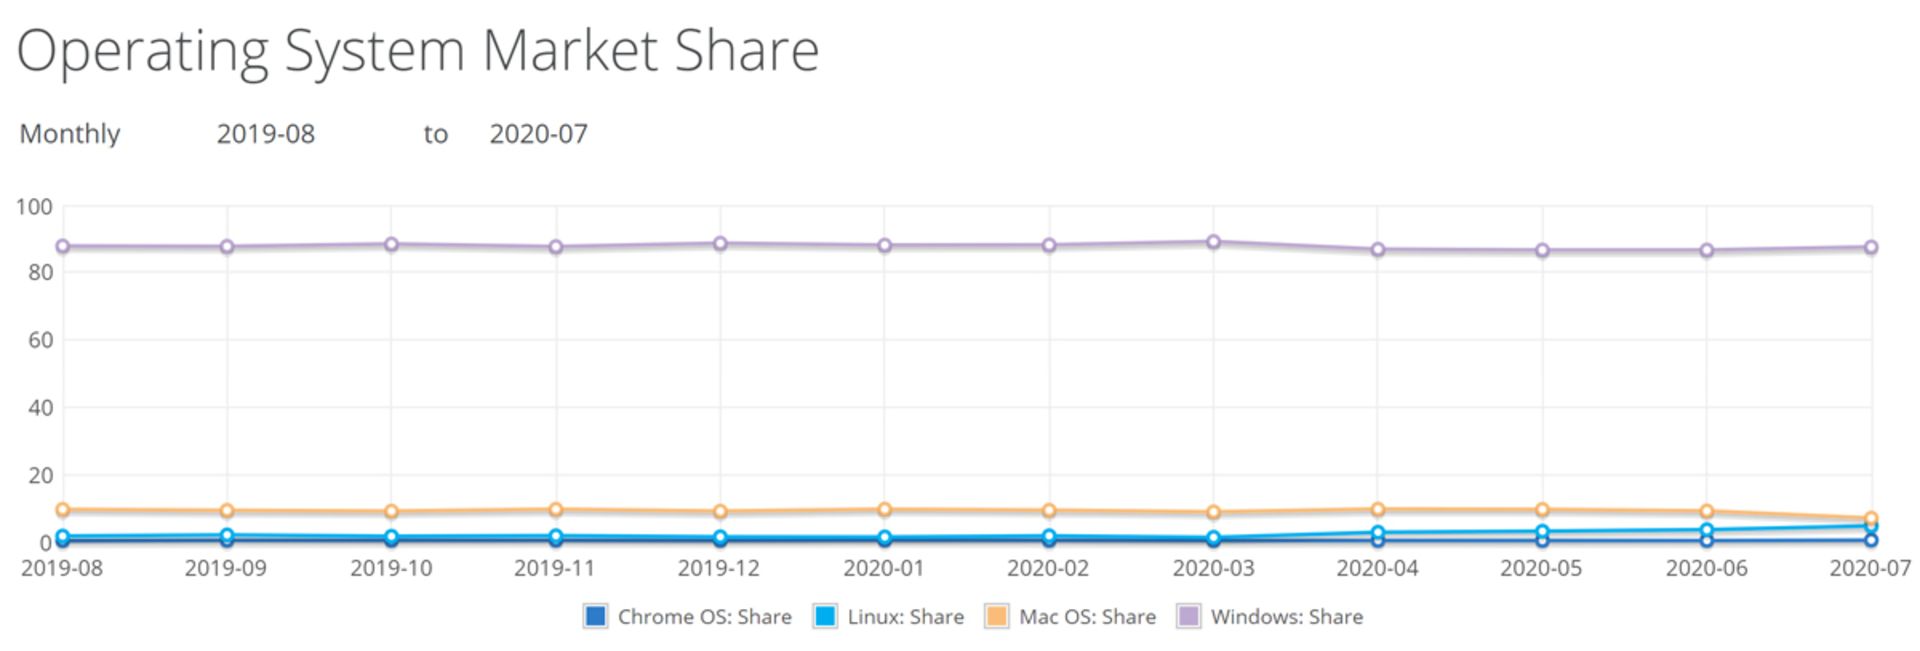Hide the Linux: Share series label
This screenshot has height=651, width=1920.
tap(906, 617)
